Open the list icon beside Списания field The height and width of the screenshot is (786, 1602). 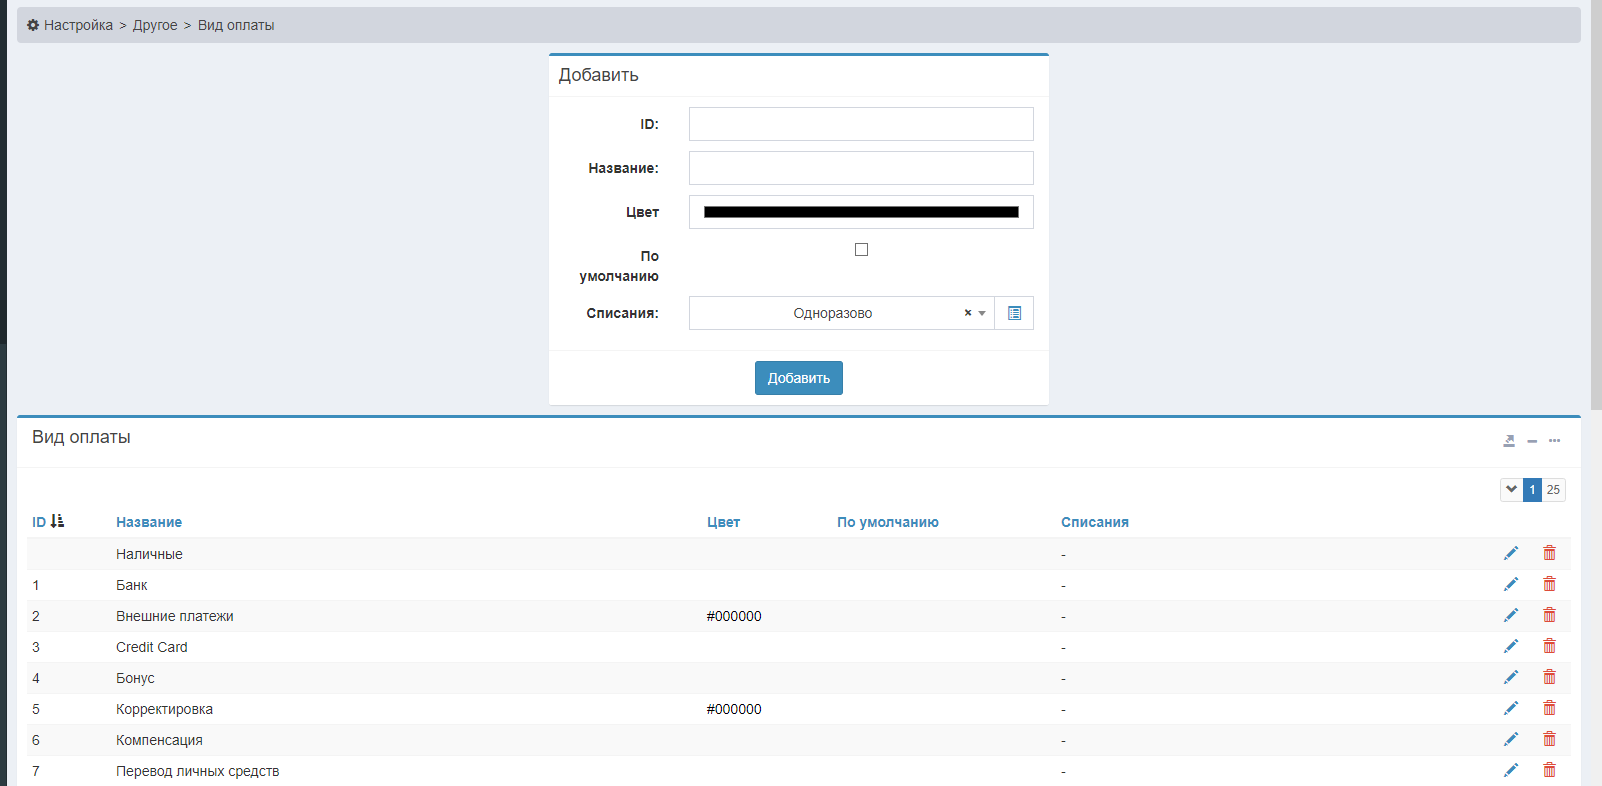tap(1014, 313)
